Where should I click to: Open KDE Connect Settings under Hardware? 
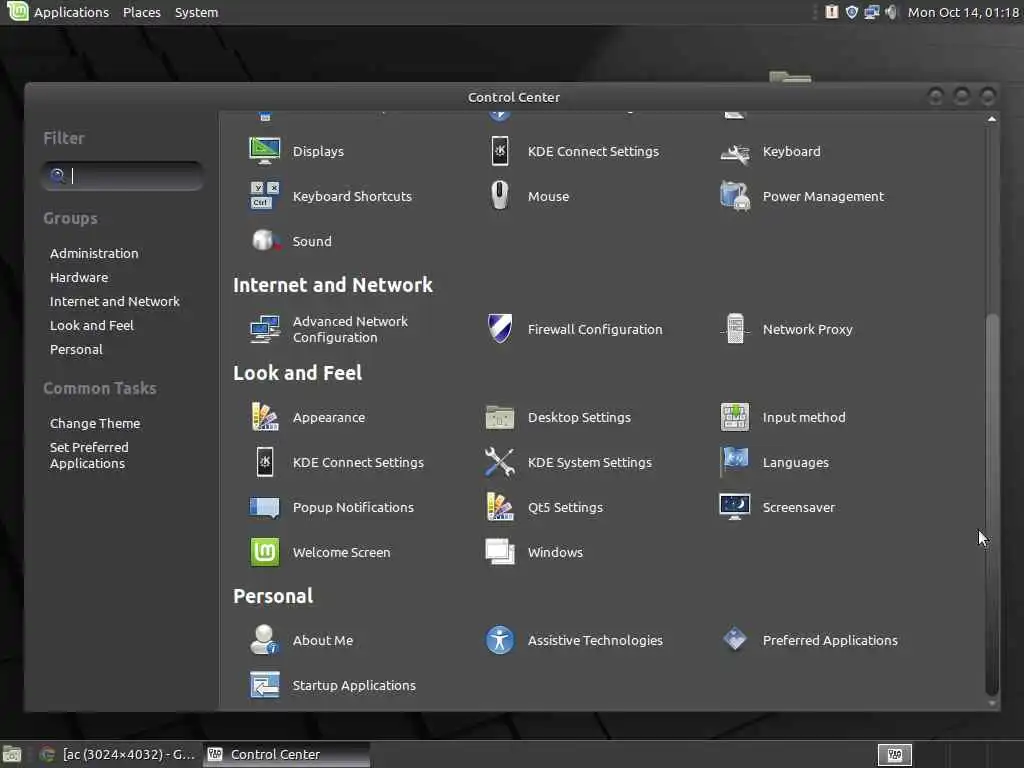500,151
